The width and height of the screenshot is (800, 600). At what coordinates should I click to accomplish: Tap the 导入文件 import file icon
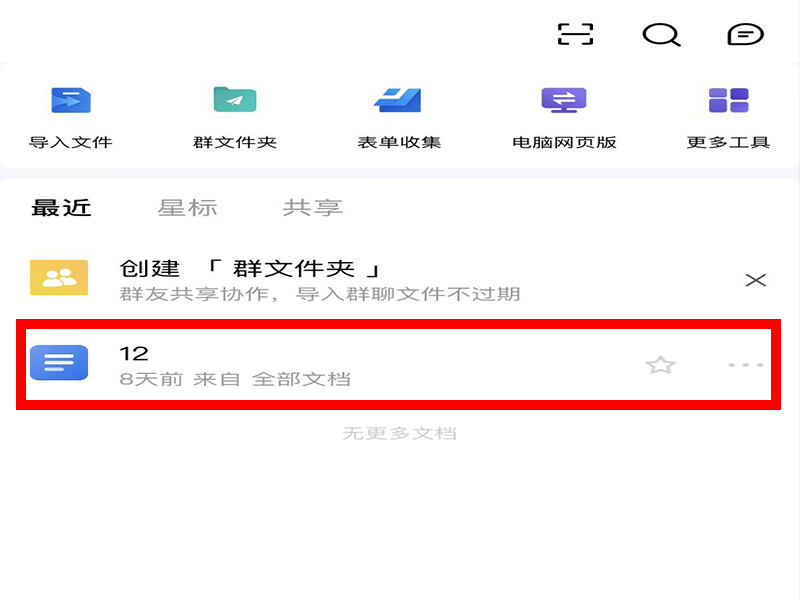[71, 100]
